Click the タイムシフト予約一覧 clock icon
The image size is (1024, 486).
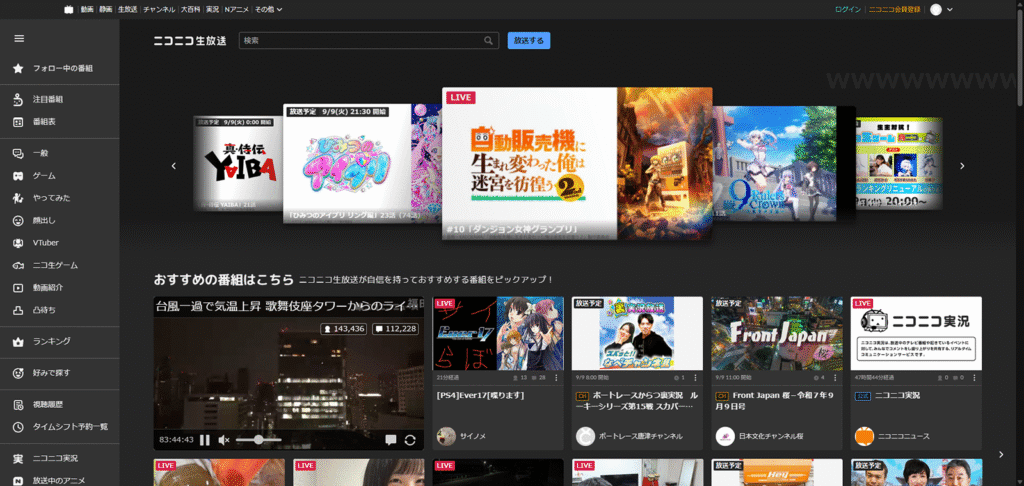click(18, 427)
